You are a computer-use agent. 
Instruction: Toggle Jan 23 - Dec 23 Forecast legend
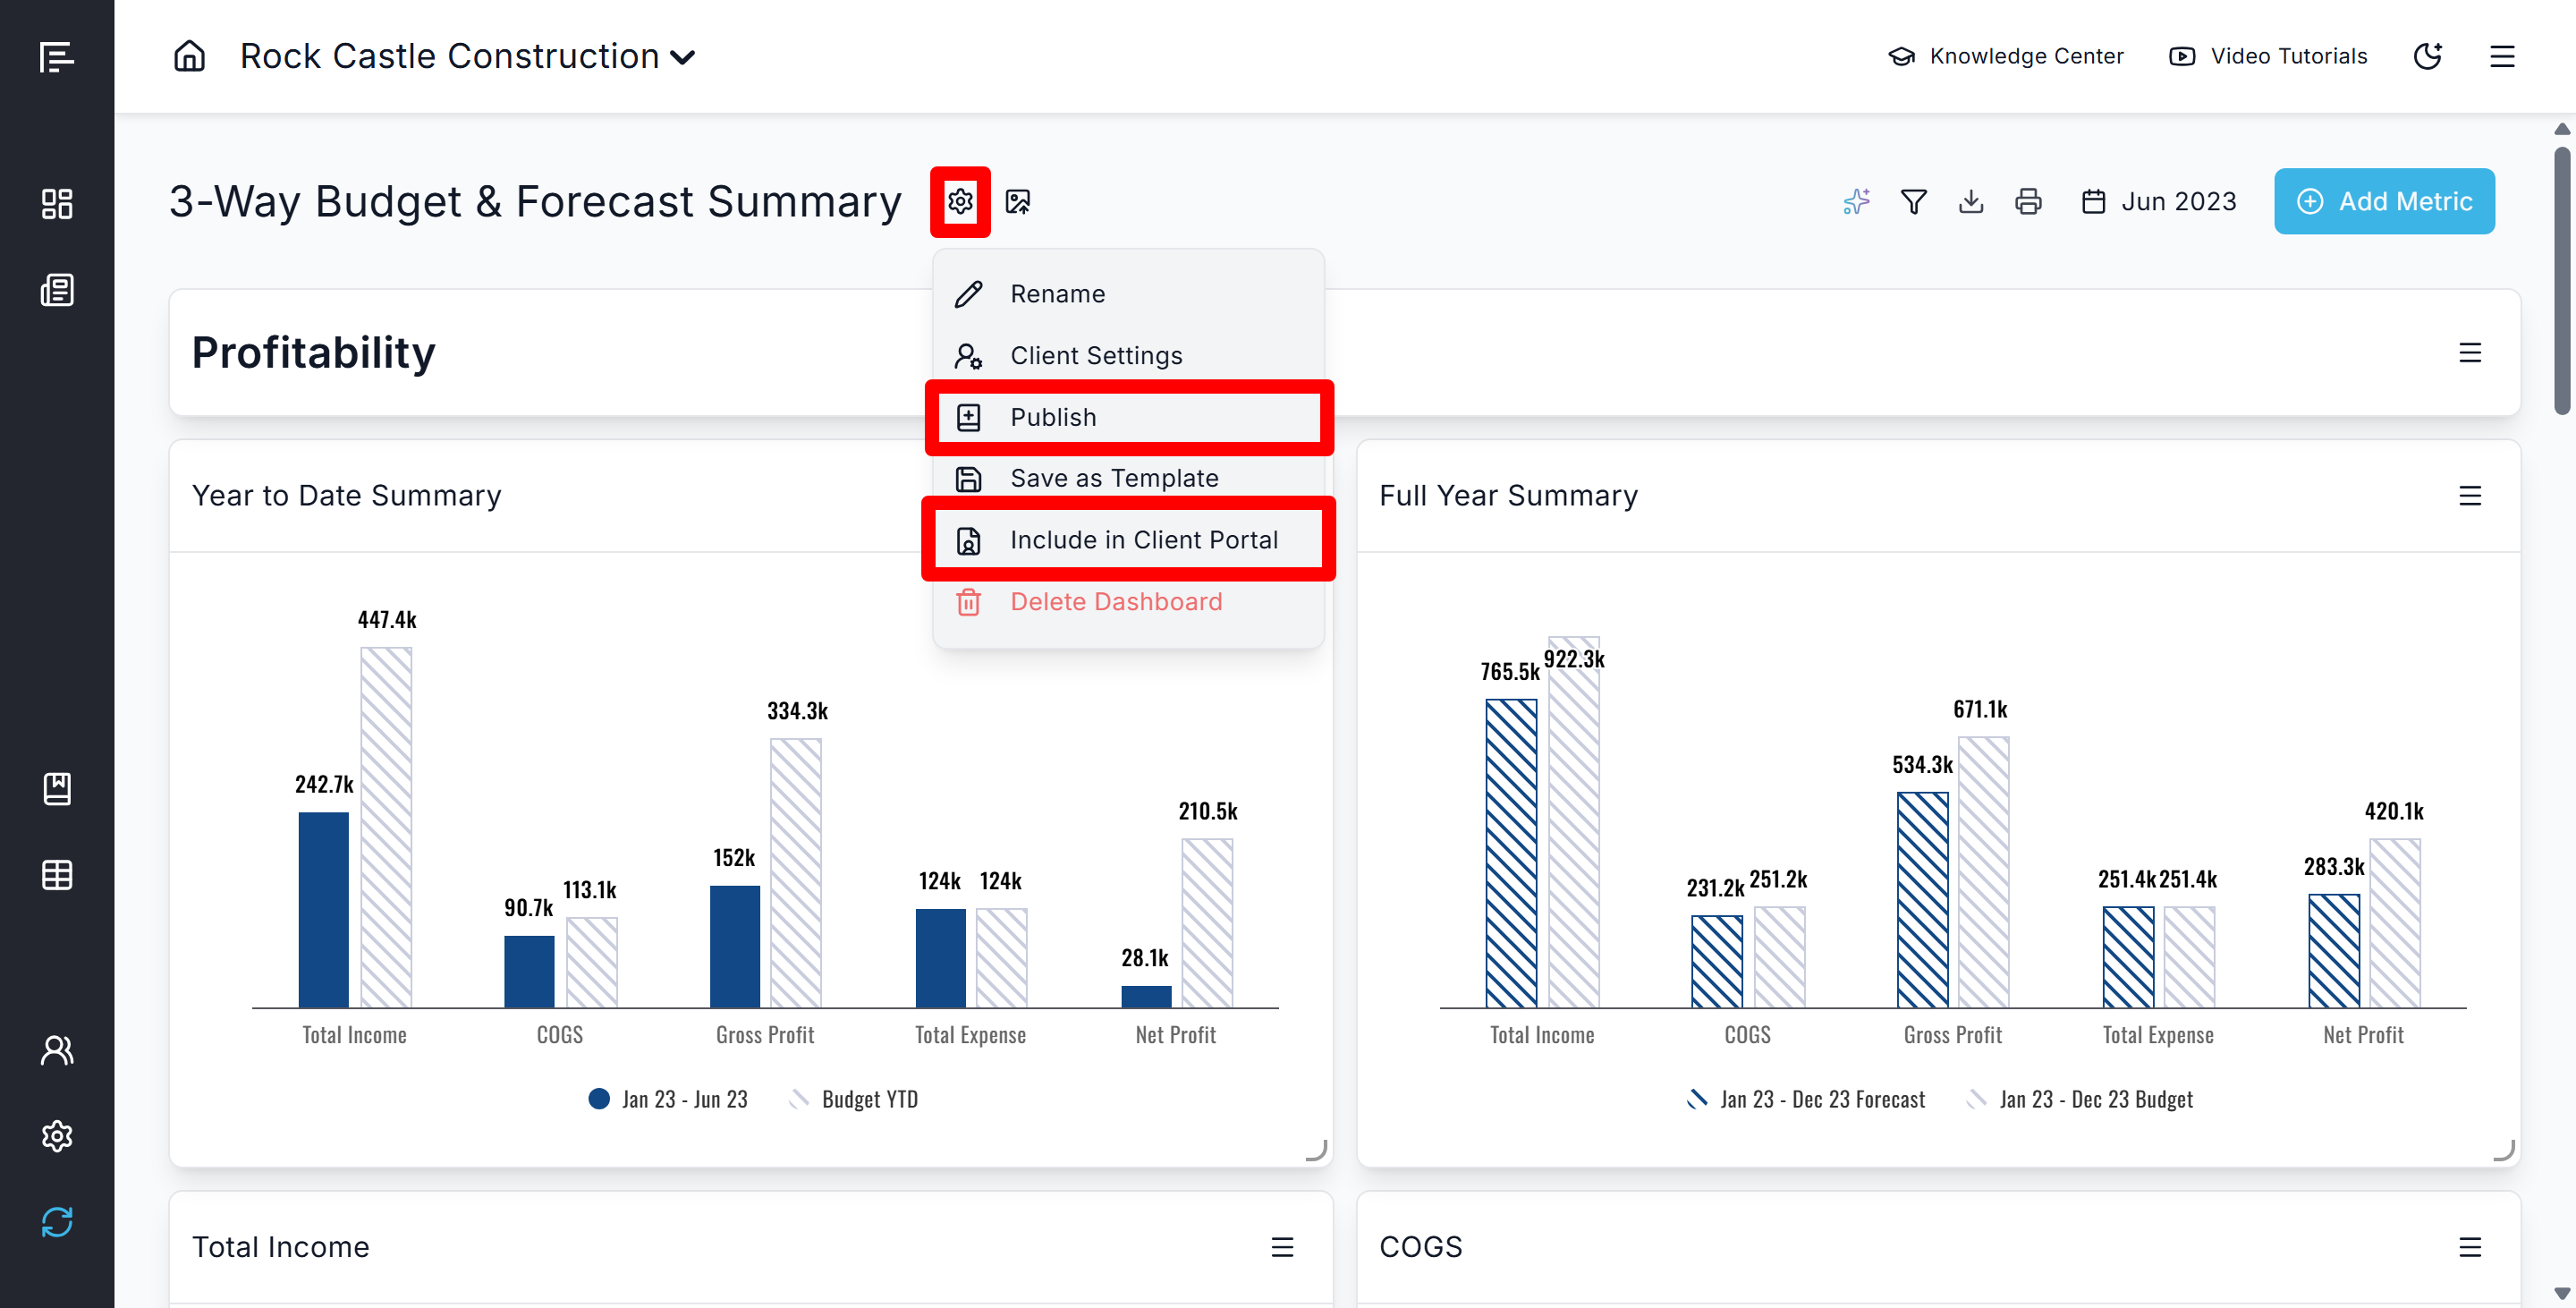[x=1806, y=1099]
